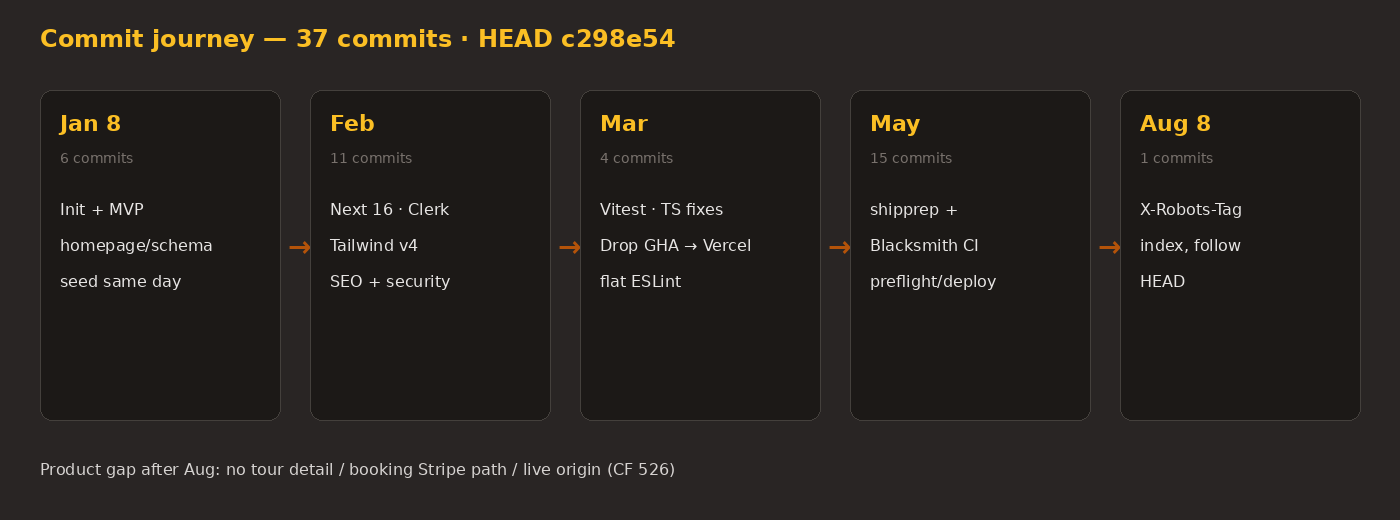Select the Jan 8 card heading
1400x520 pixels.
pyautogui.click(x=90, y=124)
